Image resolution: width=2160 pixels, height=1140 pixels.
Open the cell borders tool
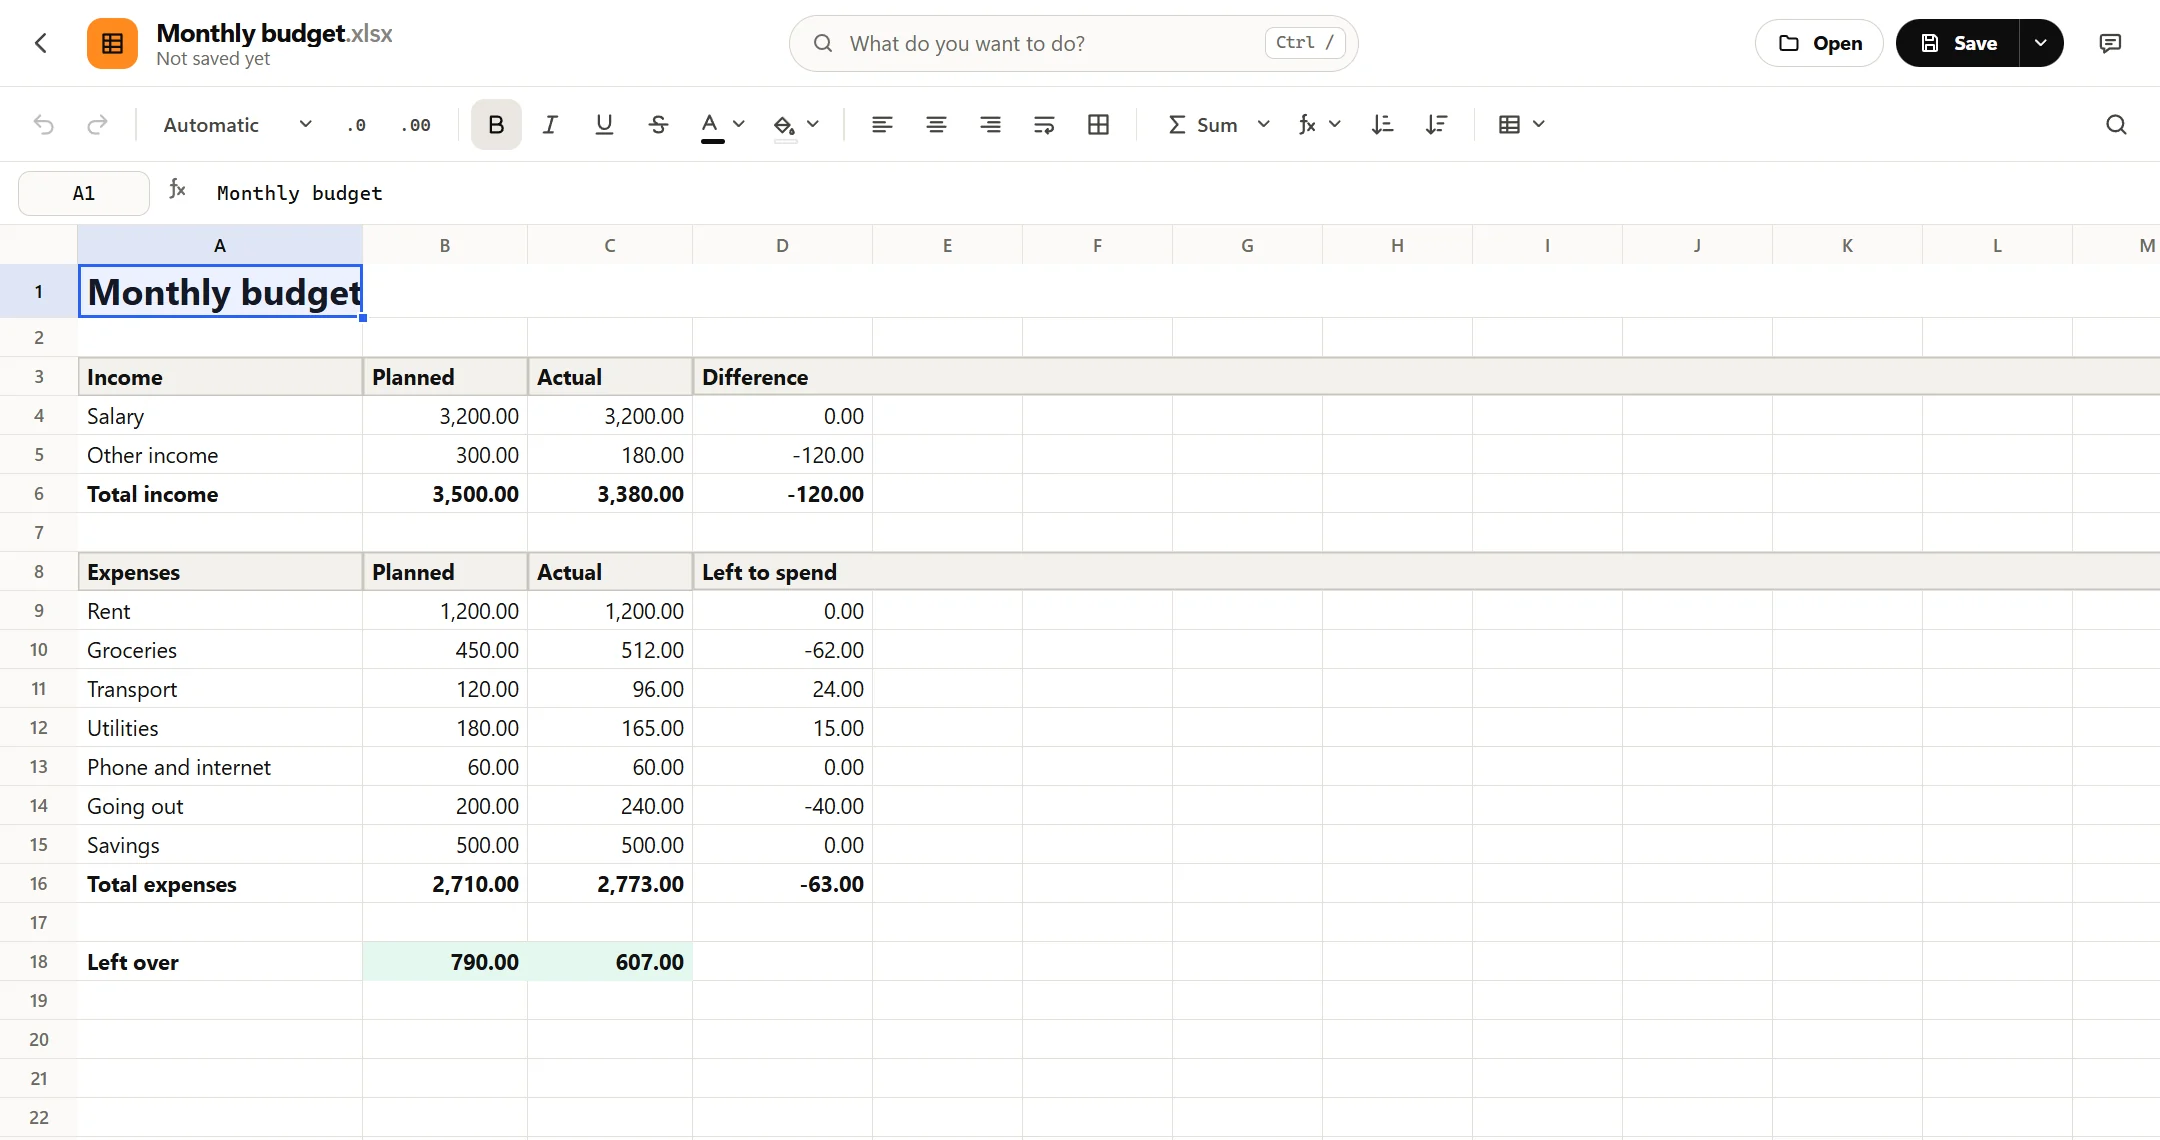(1098, 124)
